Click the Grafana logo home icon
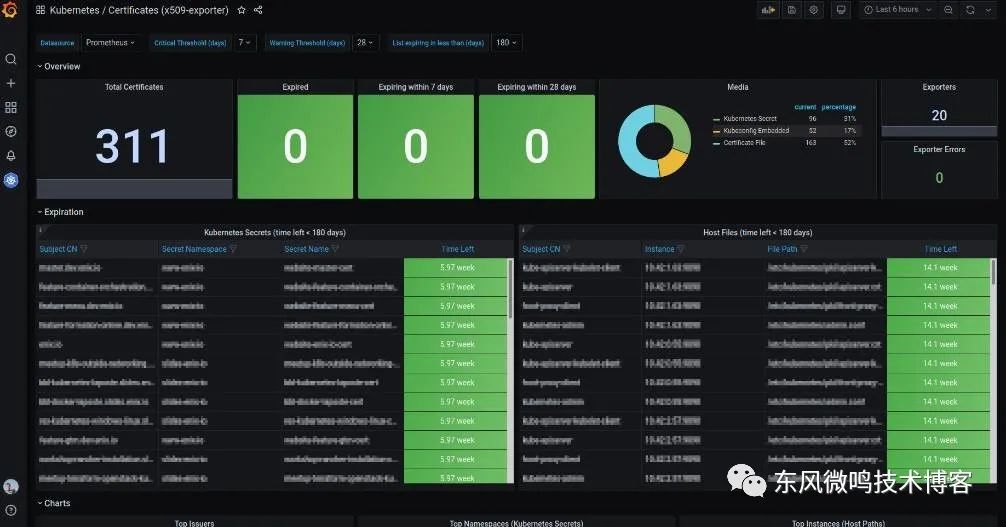Image resolution: width=1006 pixels, height=527 pixels. (x=11, y=10)
